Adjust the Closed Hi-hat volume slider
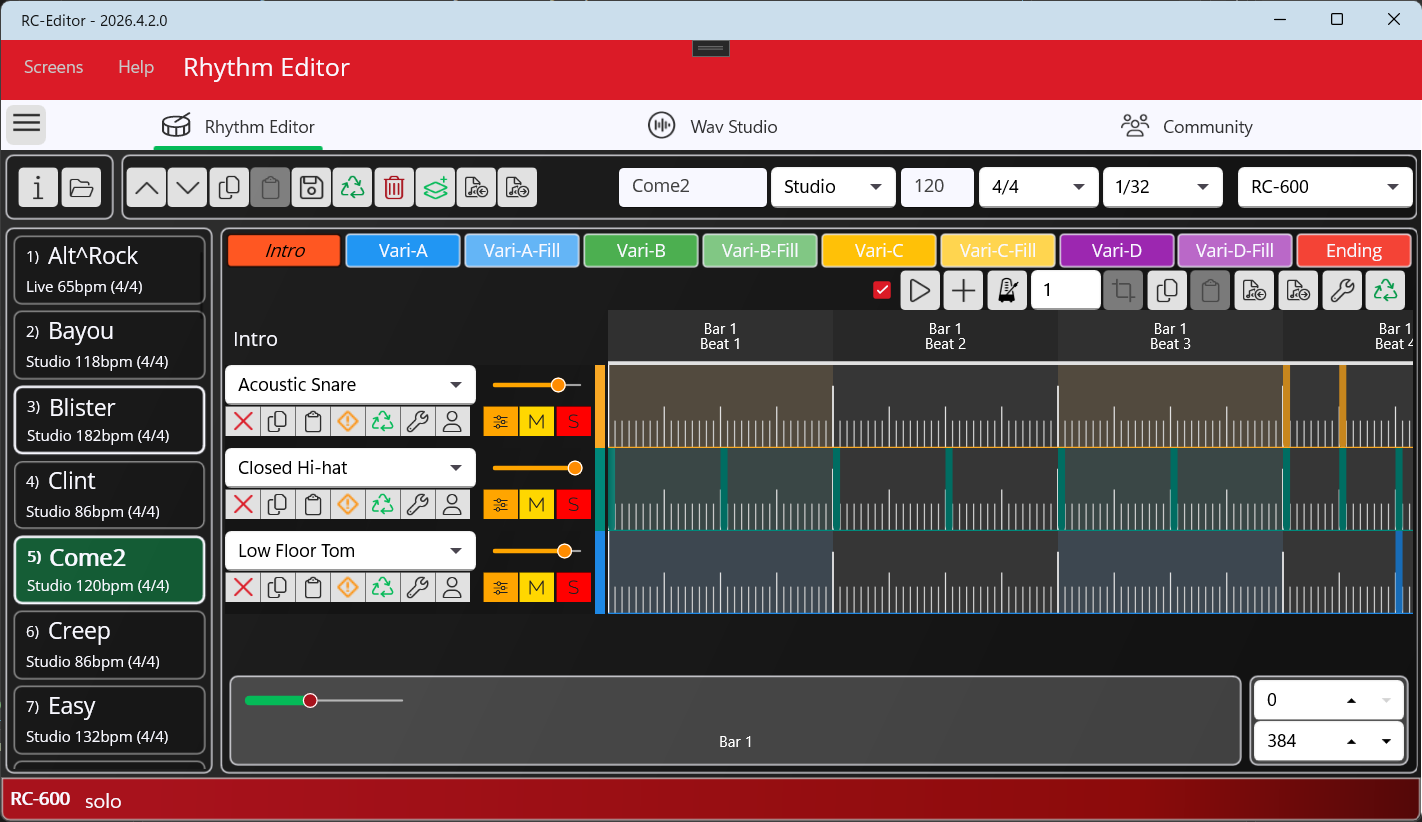 pos(536,468)
